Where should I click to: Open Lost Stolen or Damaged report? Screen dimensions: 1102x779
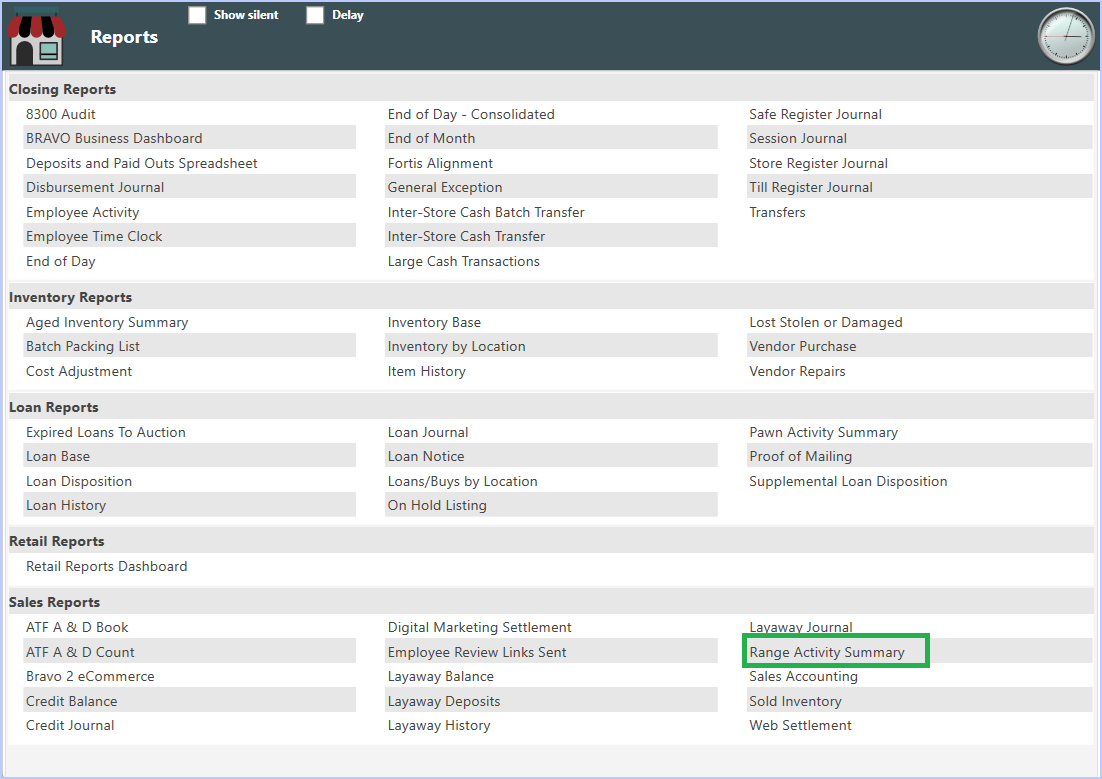click(x=825, y=322)
